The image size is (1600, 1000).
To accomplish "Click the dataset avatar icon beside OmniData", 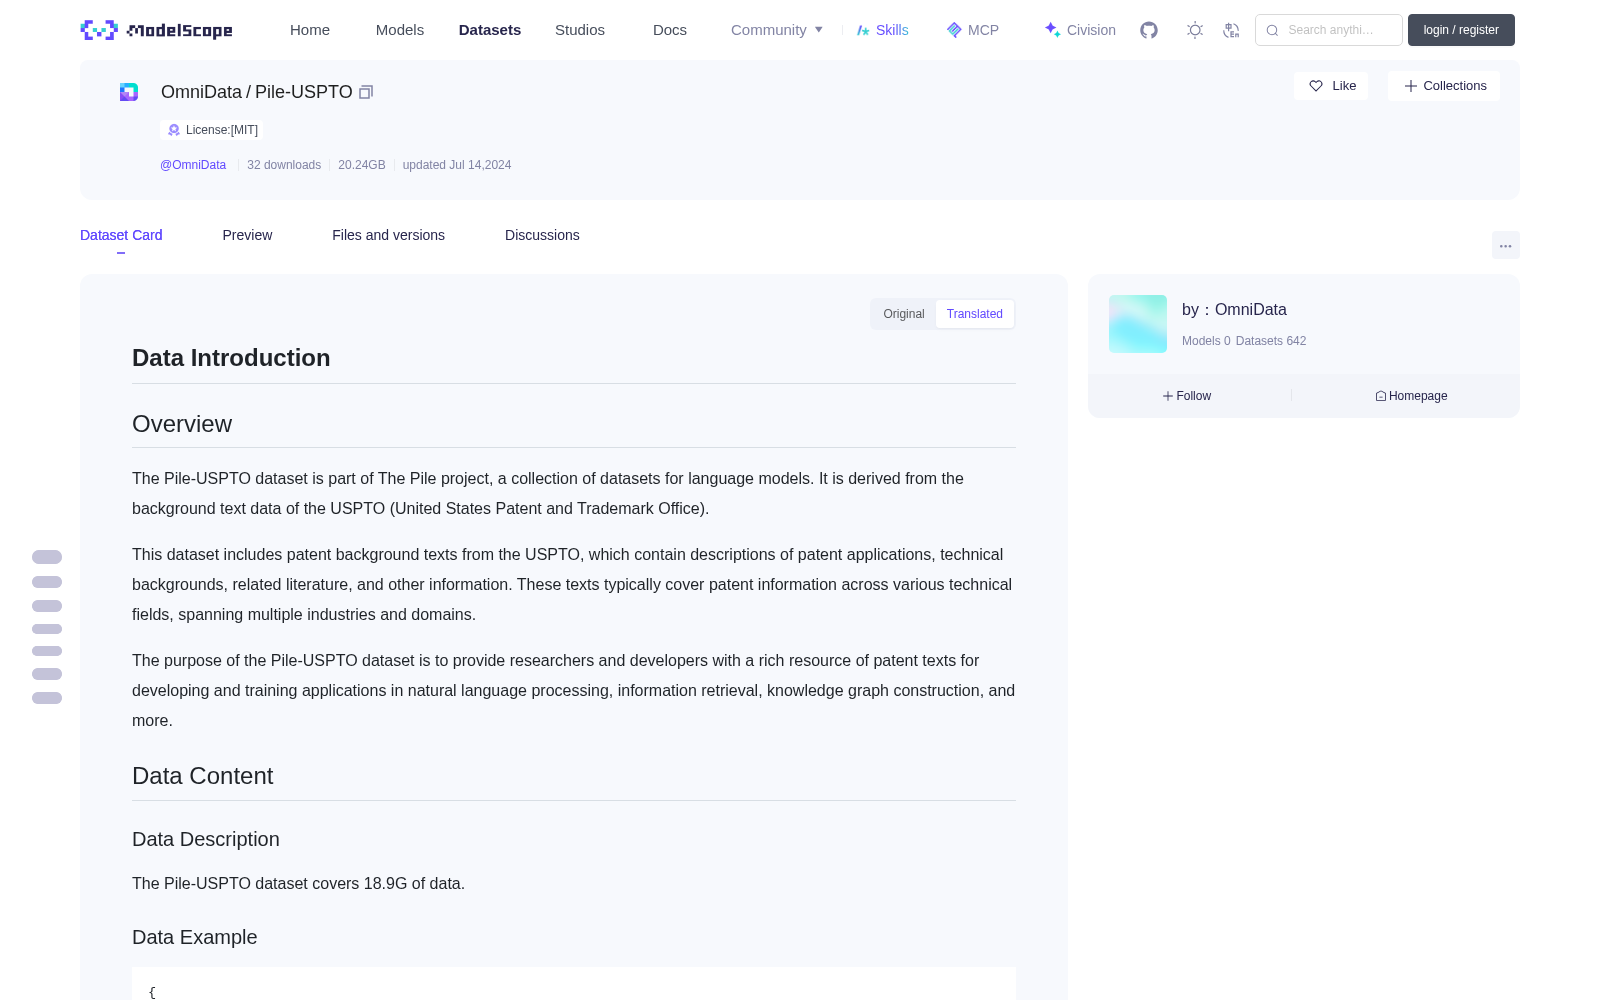I will [129, 92].
